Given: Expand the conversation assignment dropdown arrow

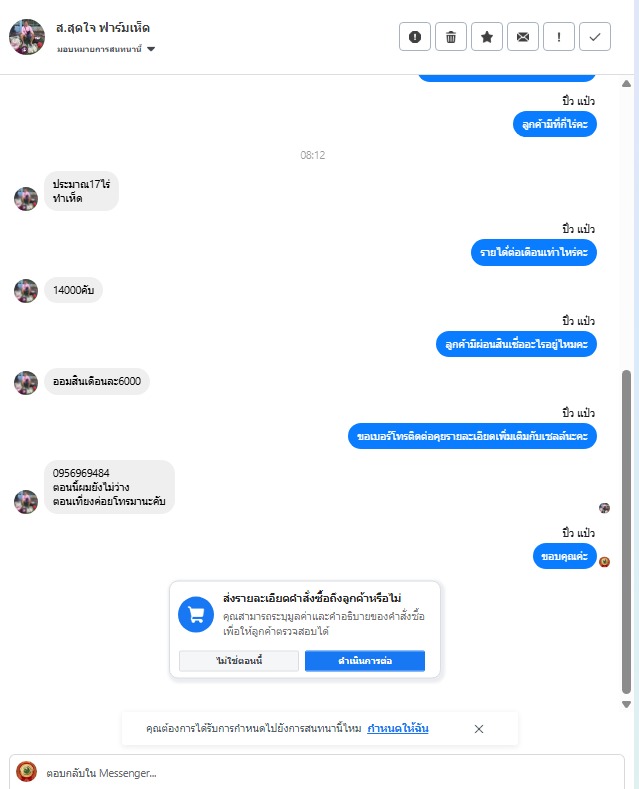Looking at the screenshot, I should point(151,49).
